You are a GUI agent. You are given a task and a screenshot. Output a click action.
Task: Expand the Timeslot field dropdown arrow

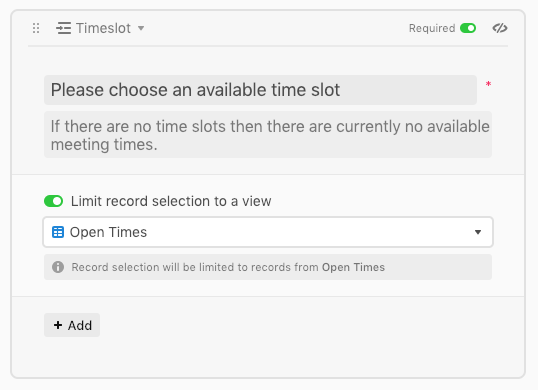[141, 28]
